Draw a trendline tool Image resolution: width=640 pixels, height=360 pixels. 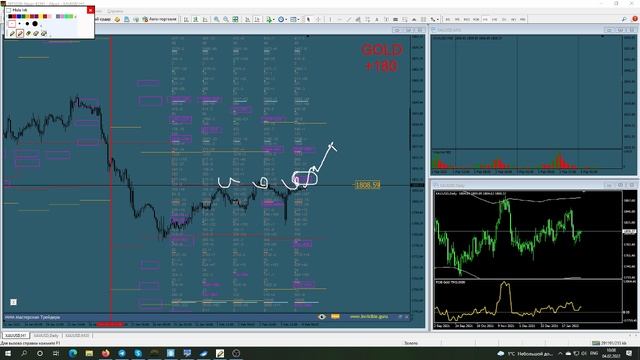click(349, 19)
